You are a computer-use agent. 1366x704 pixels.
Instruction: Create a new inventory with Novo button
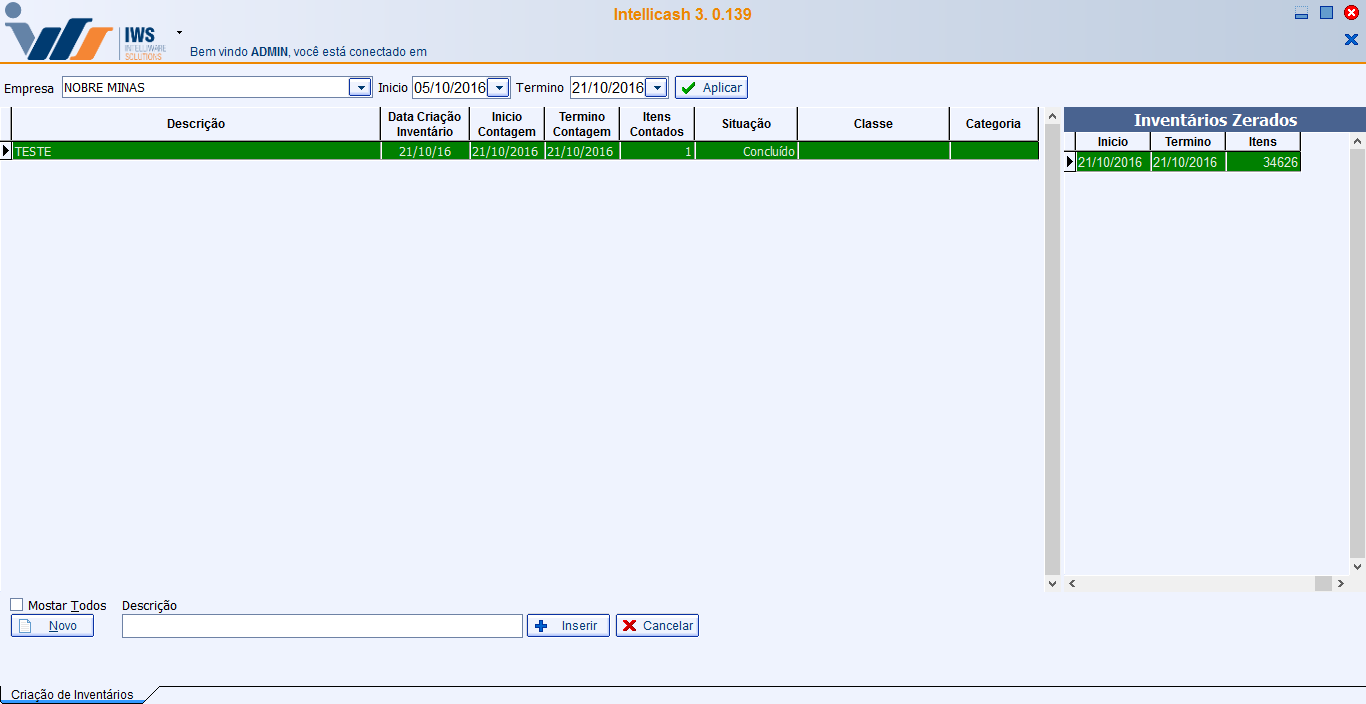(x=52, y=626)
